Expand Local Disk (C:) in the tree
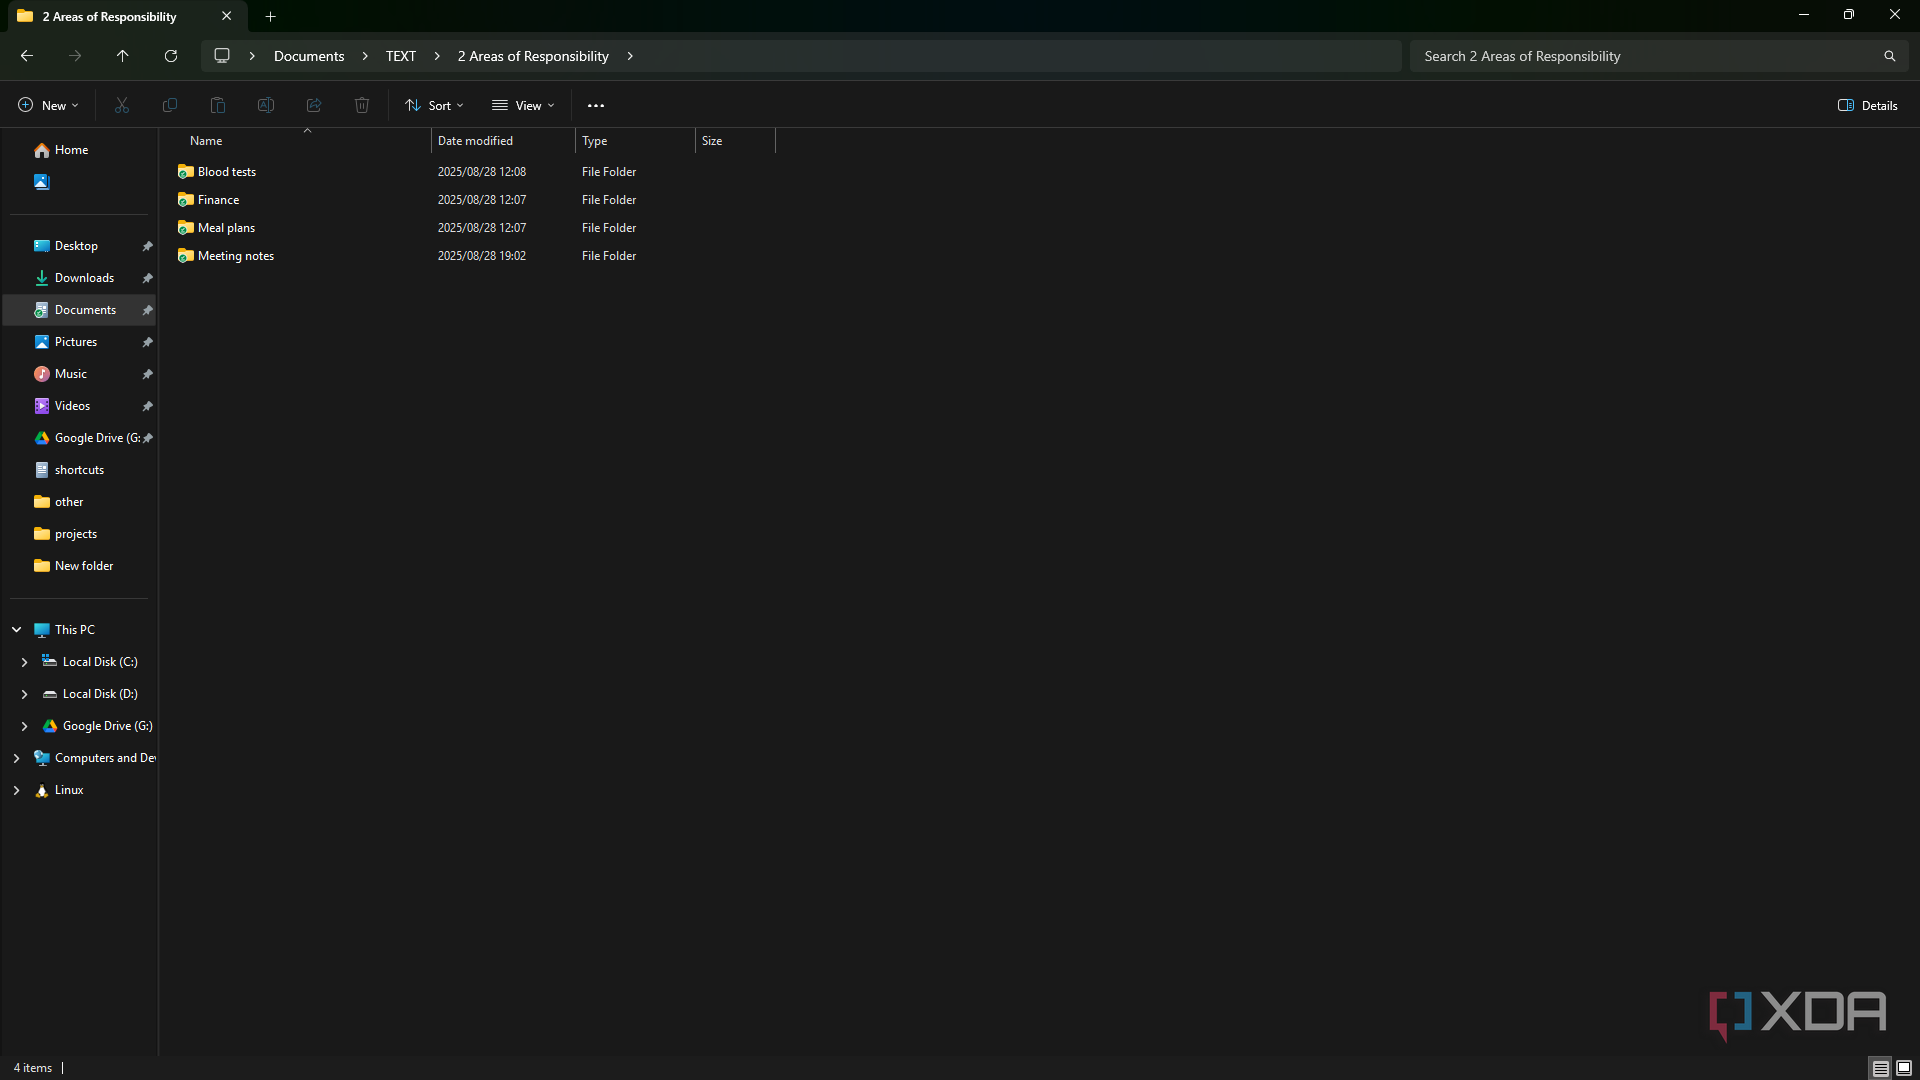The width and height of the screenshot is (1920, 1080). click(x=25, y=662)
